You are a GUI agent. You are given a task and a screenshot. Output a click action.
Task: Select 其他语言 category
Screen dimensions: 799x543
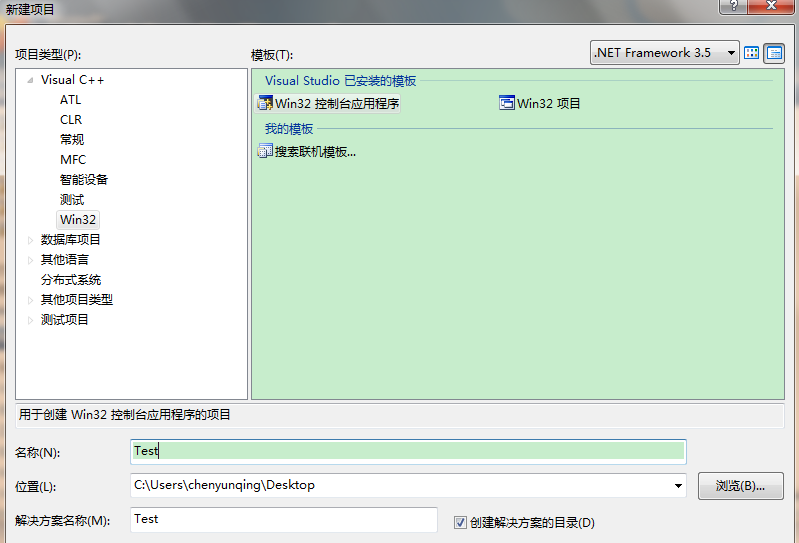coord(64,260)
